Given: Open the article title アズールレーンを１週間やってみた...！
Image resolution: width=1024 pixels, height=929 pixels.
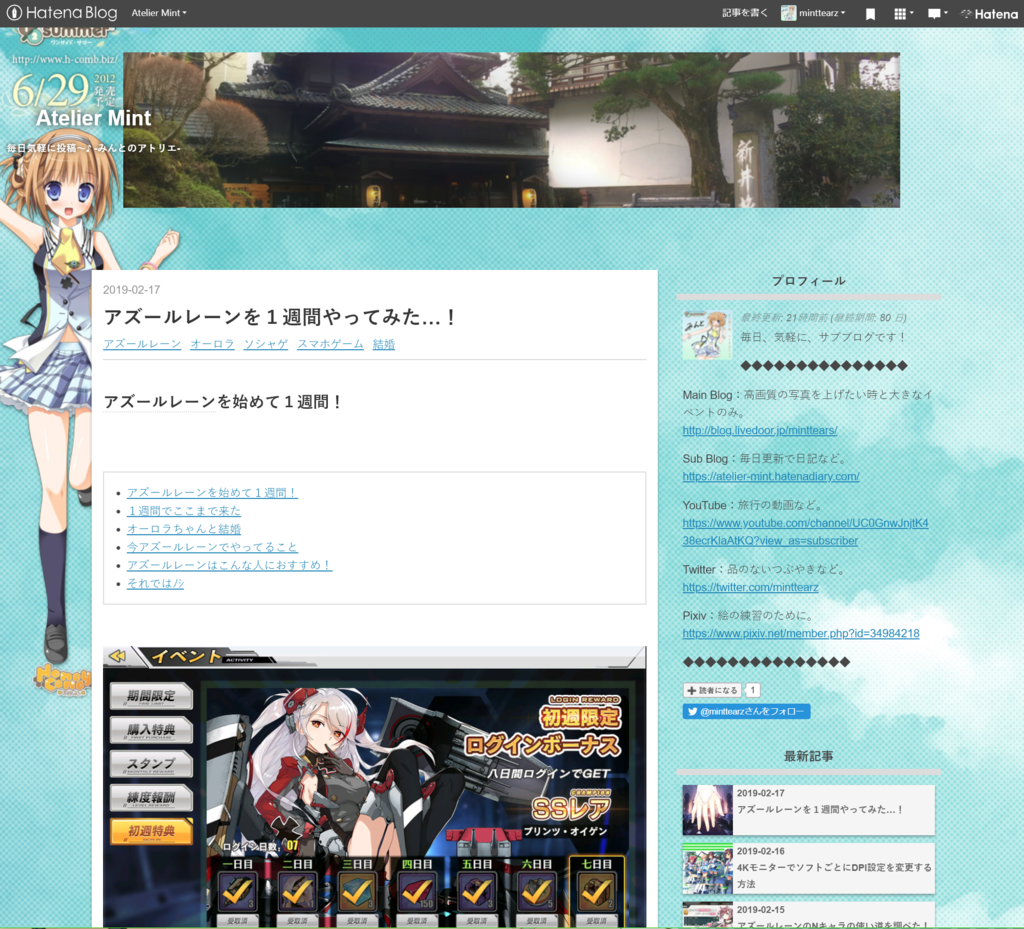Looking at the screenshot, I should click(280, 317).
